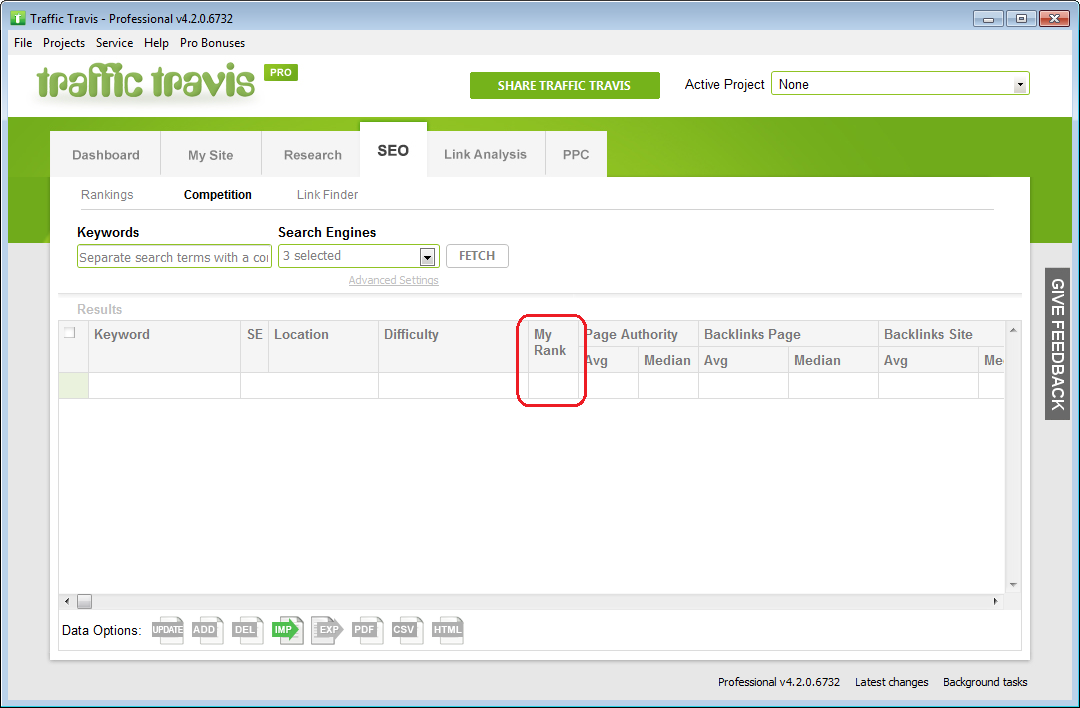The image size is (1080, 708).
Task: Select the SEO tab
Action: 393,150
